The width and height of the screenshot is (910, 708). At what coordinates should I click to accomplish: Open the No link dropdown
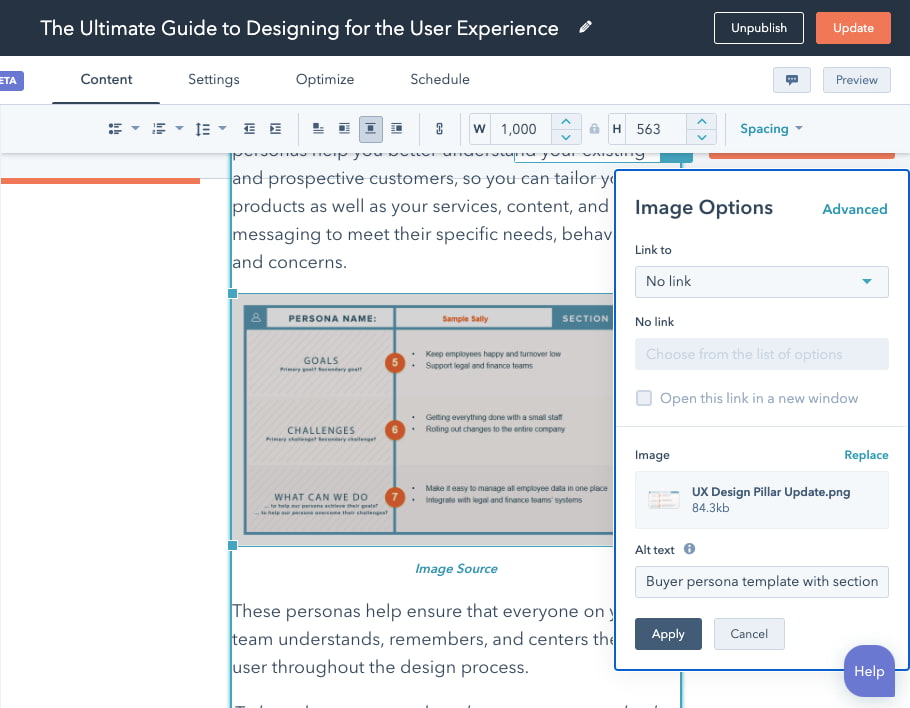pos(761,281)
